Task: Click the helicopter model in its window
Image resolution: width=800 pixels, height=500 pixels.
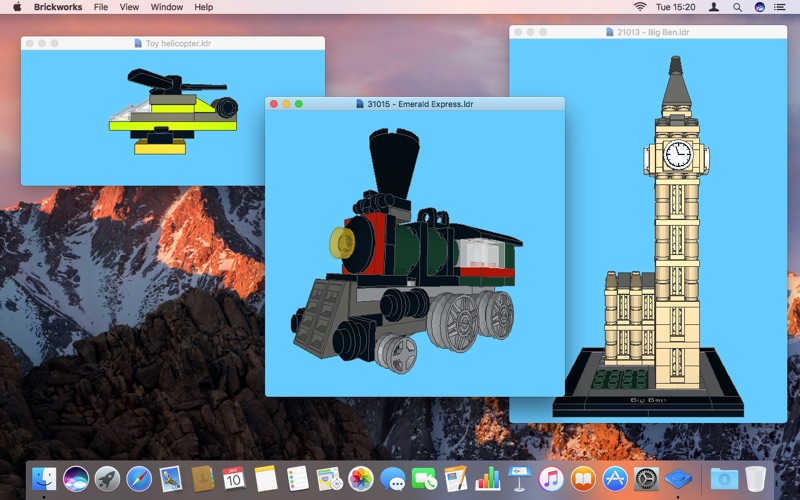Action: [x=173, y=112]
